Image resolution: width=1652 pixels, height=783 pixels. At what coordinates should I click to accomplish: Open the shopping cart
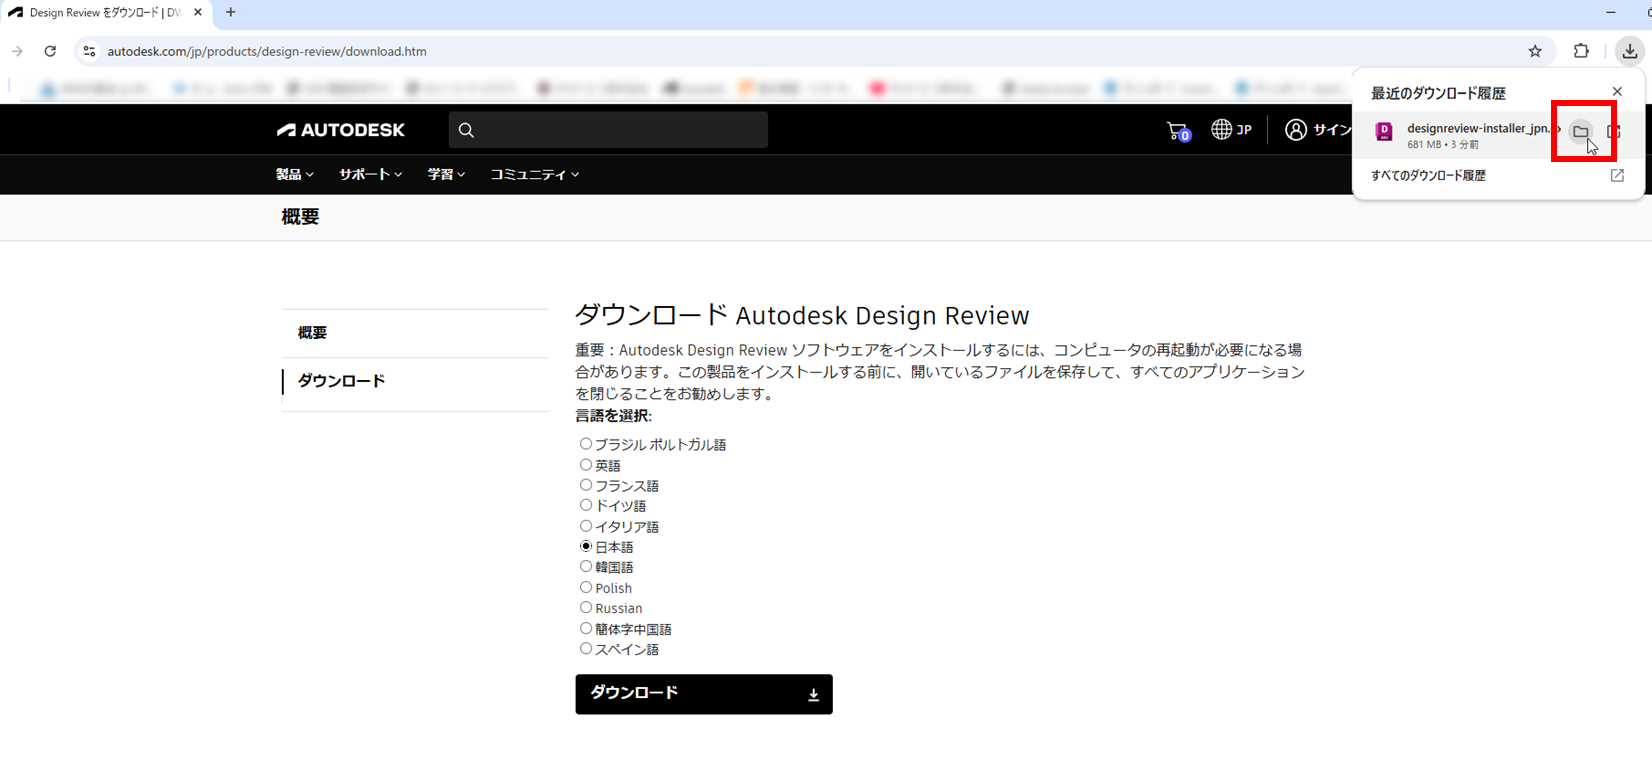coord(1178,130)
